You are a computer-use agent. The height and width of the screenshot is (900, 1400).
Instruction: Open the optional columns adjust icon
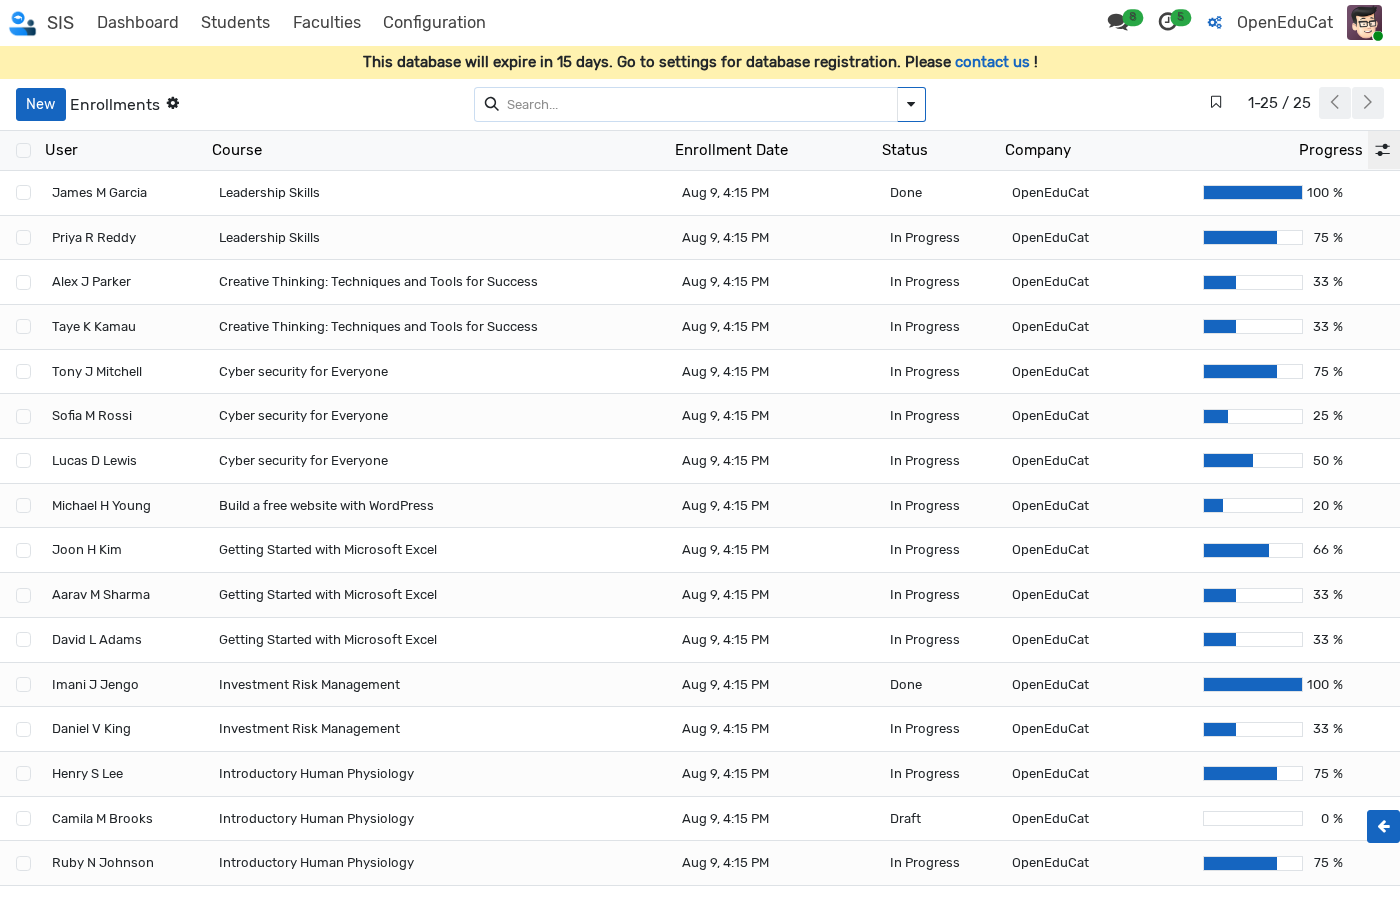1383,150
